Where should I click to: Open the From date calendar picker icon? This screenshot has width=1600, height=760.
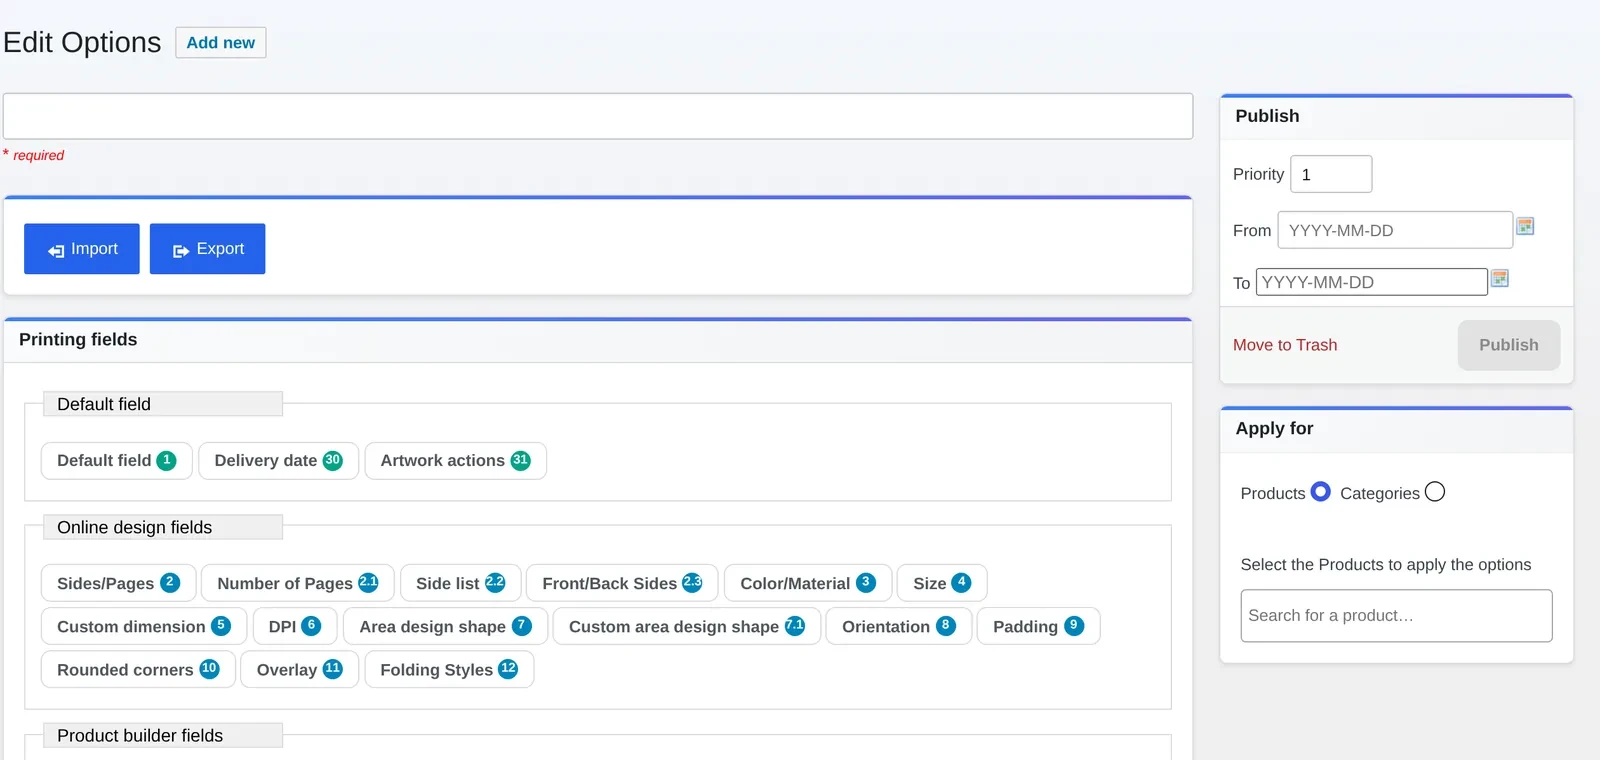click(1525, 226)
